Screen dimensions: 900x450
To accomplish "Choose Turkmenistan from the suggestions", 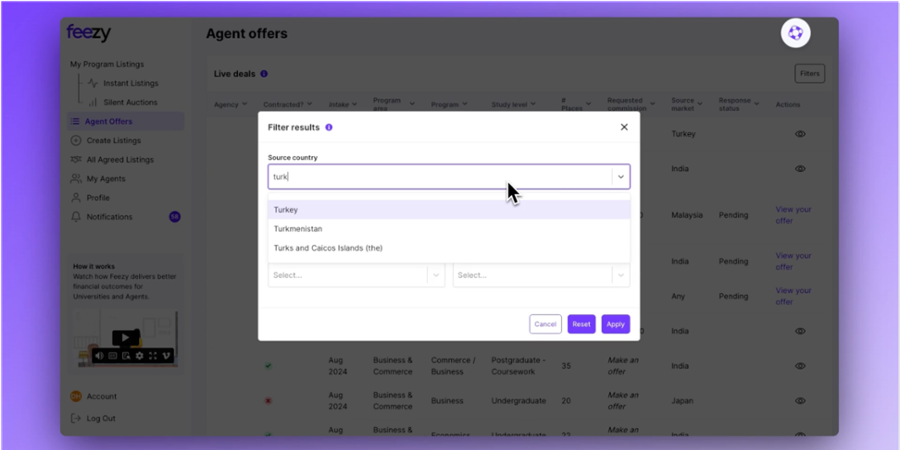I will coord(449,229).
